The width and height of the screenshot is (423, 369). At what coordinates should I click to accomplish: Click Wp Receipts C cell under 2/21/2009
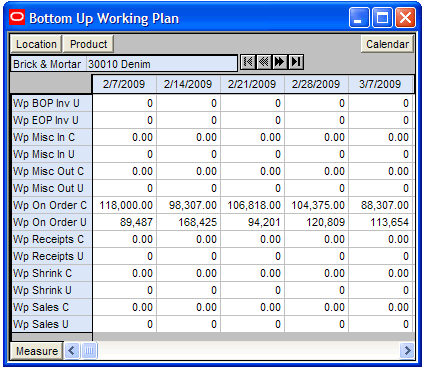(253, 239)
